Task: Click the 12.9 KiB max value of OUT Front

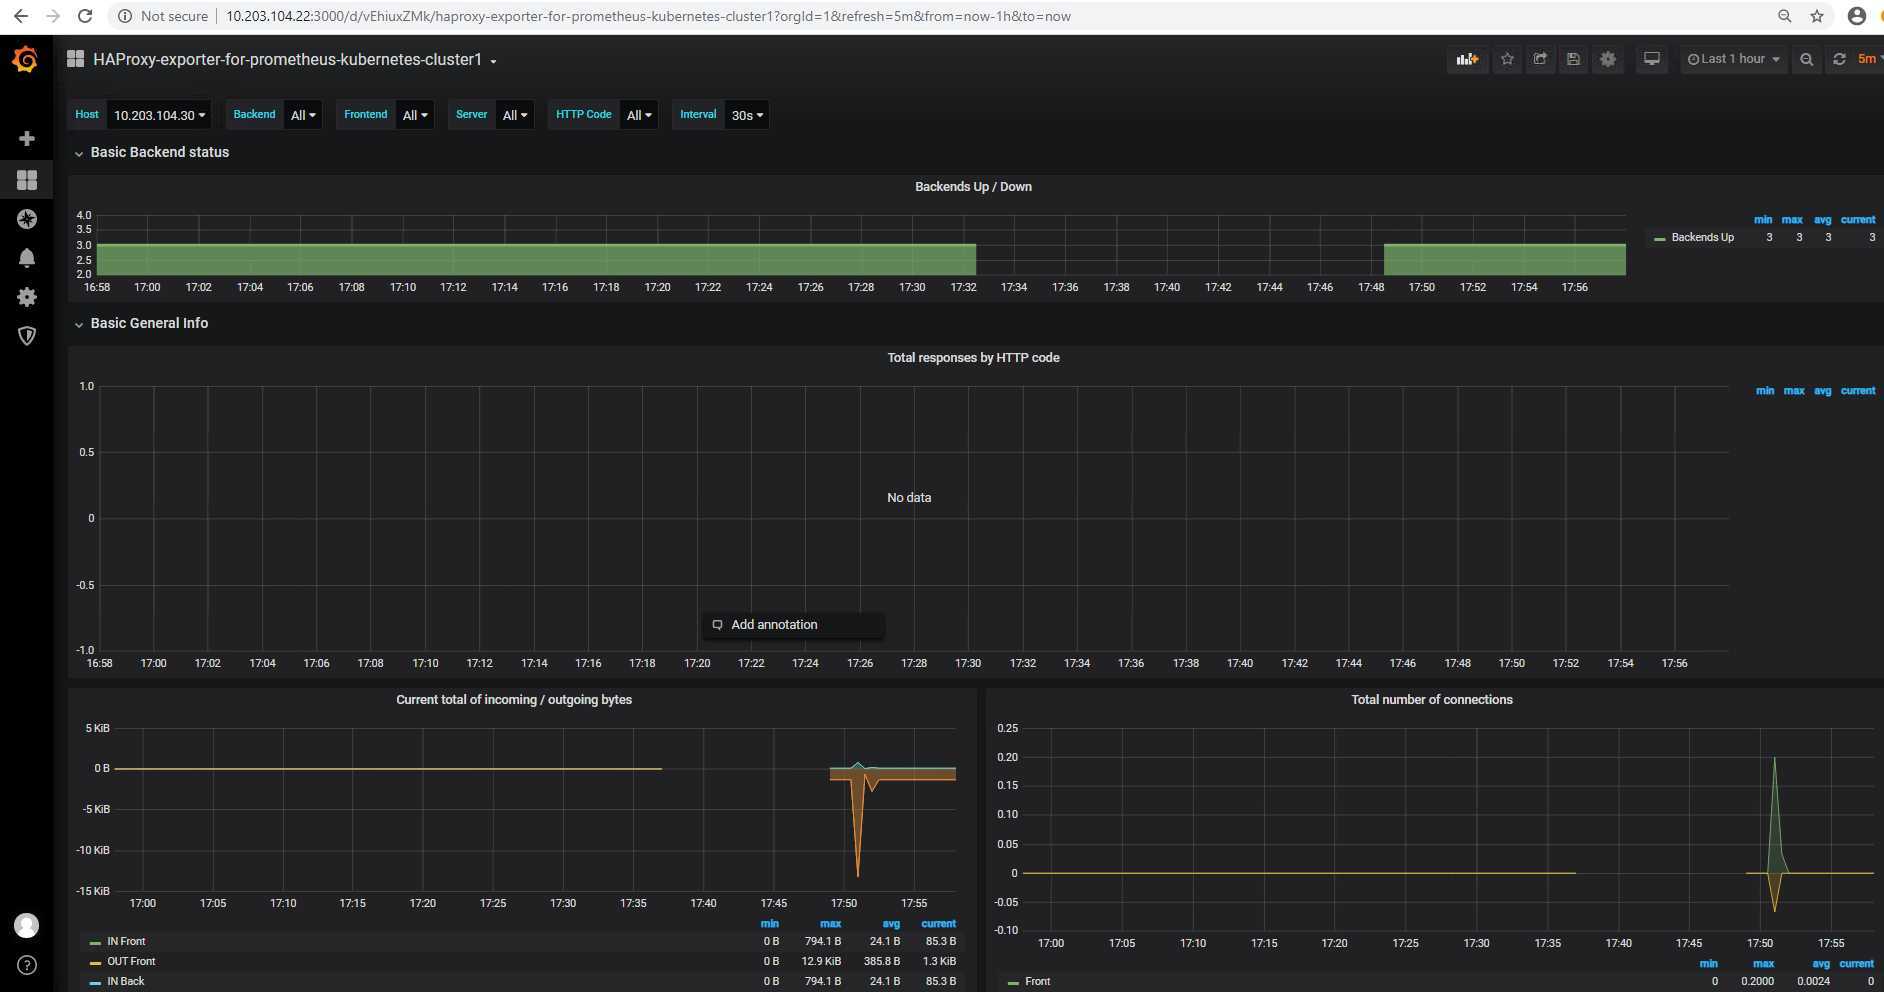Action: click(x=821, y=962)
